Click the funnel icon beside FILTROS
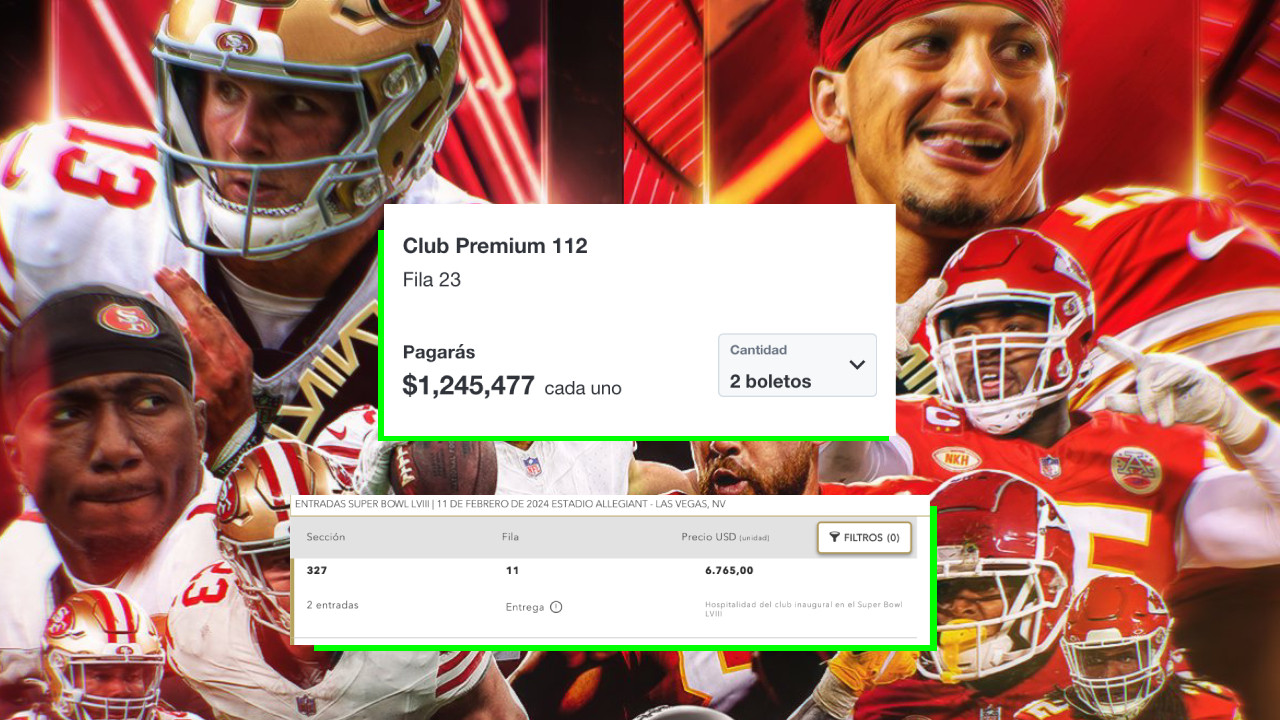 pos(834,537)
